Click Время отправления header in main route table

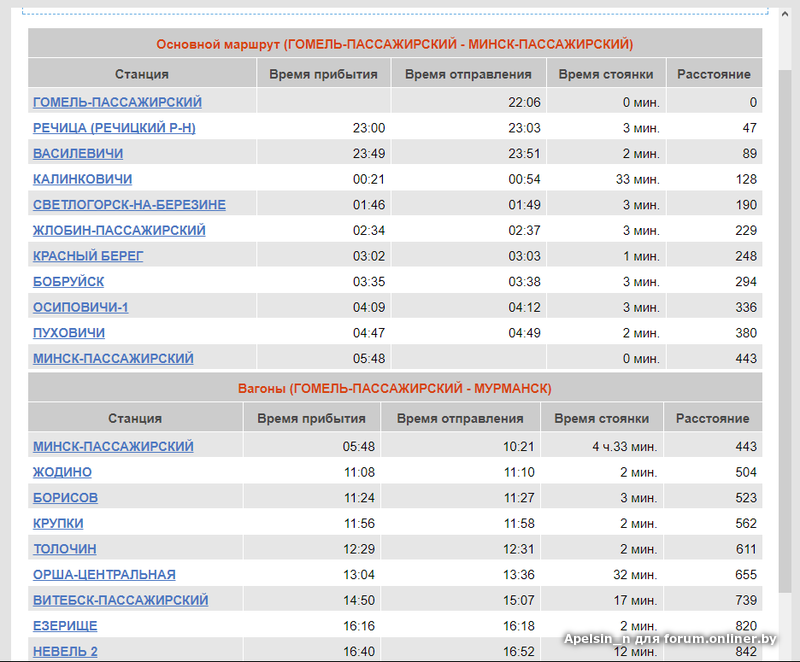(x=468, y=74)
